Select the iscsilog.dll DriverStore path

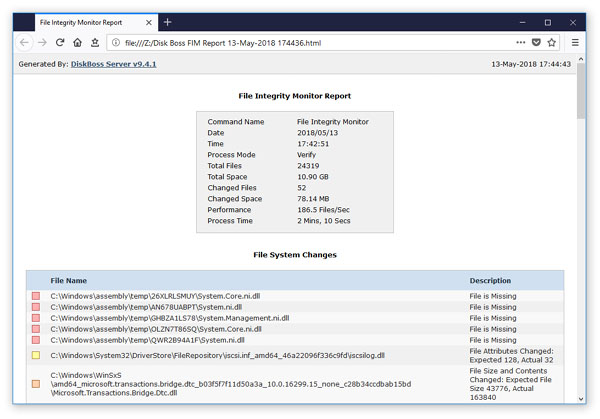coord(217,355)
